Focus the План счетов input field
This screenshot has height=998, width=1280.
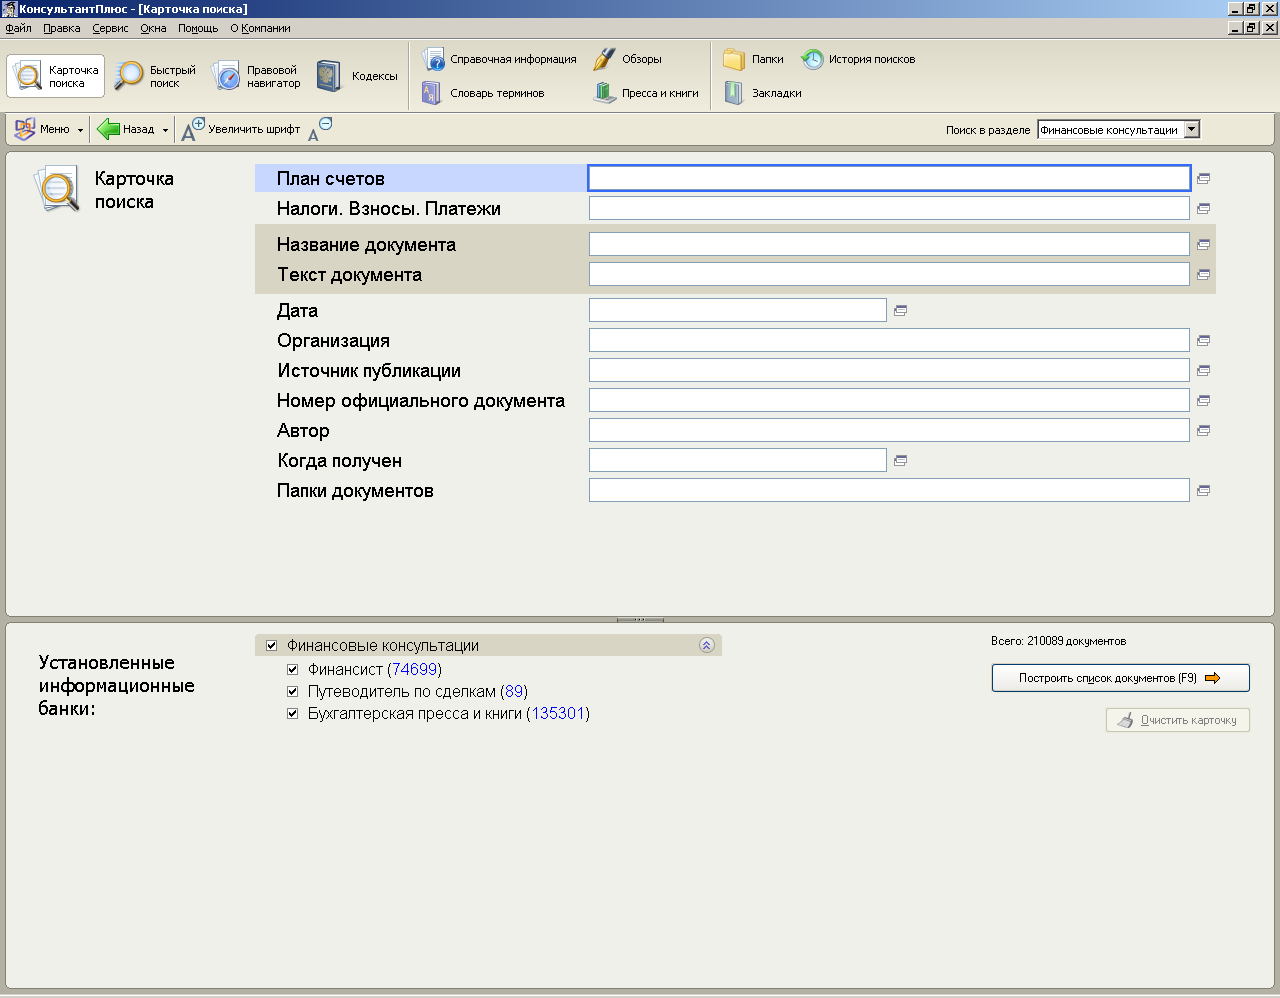(889, 178)
